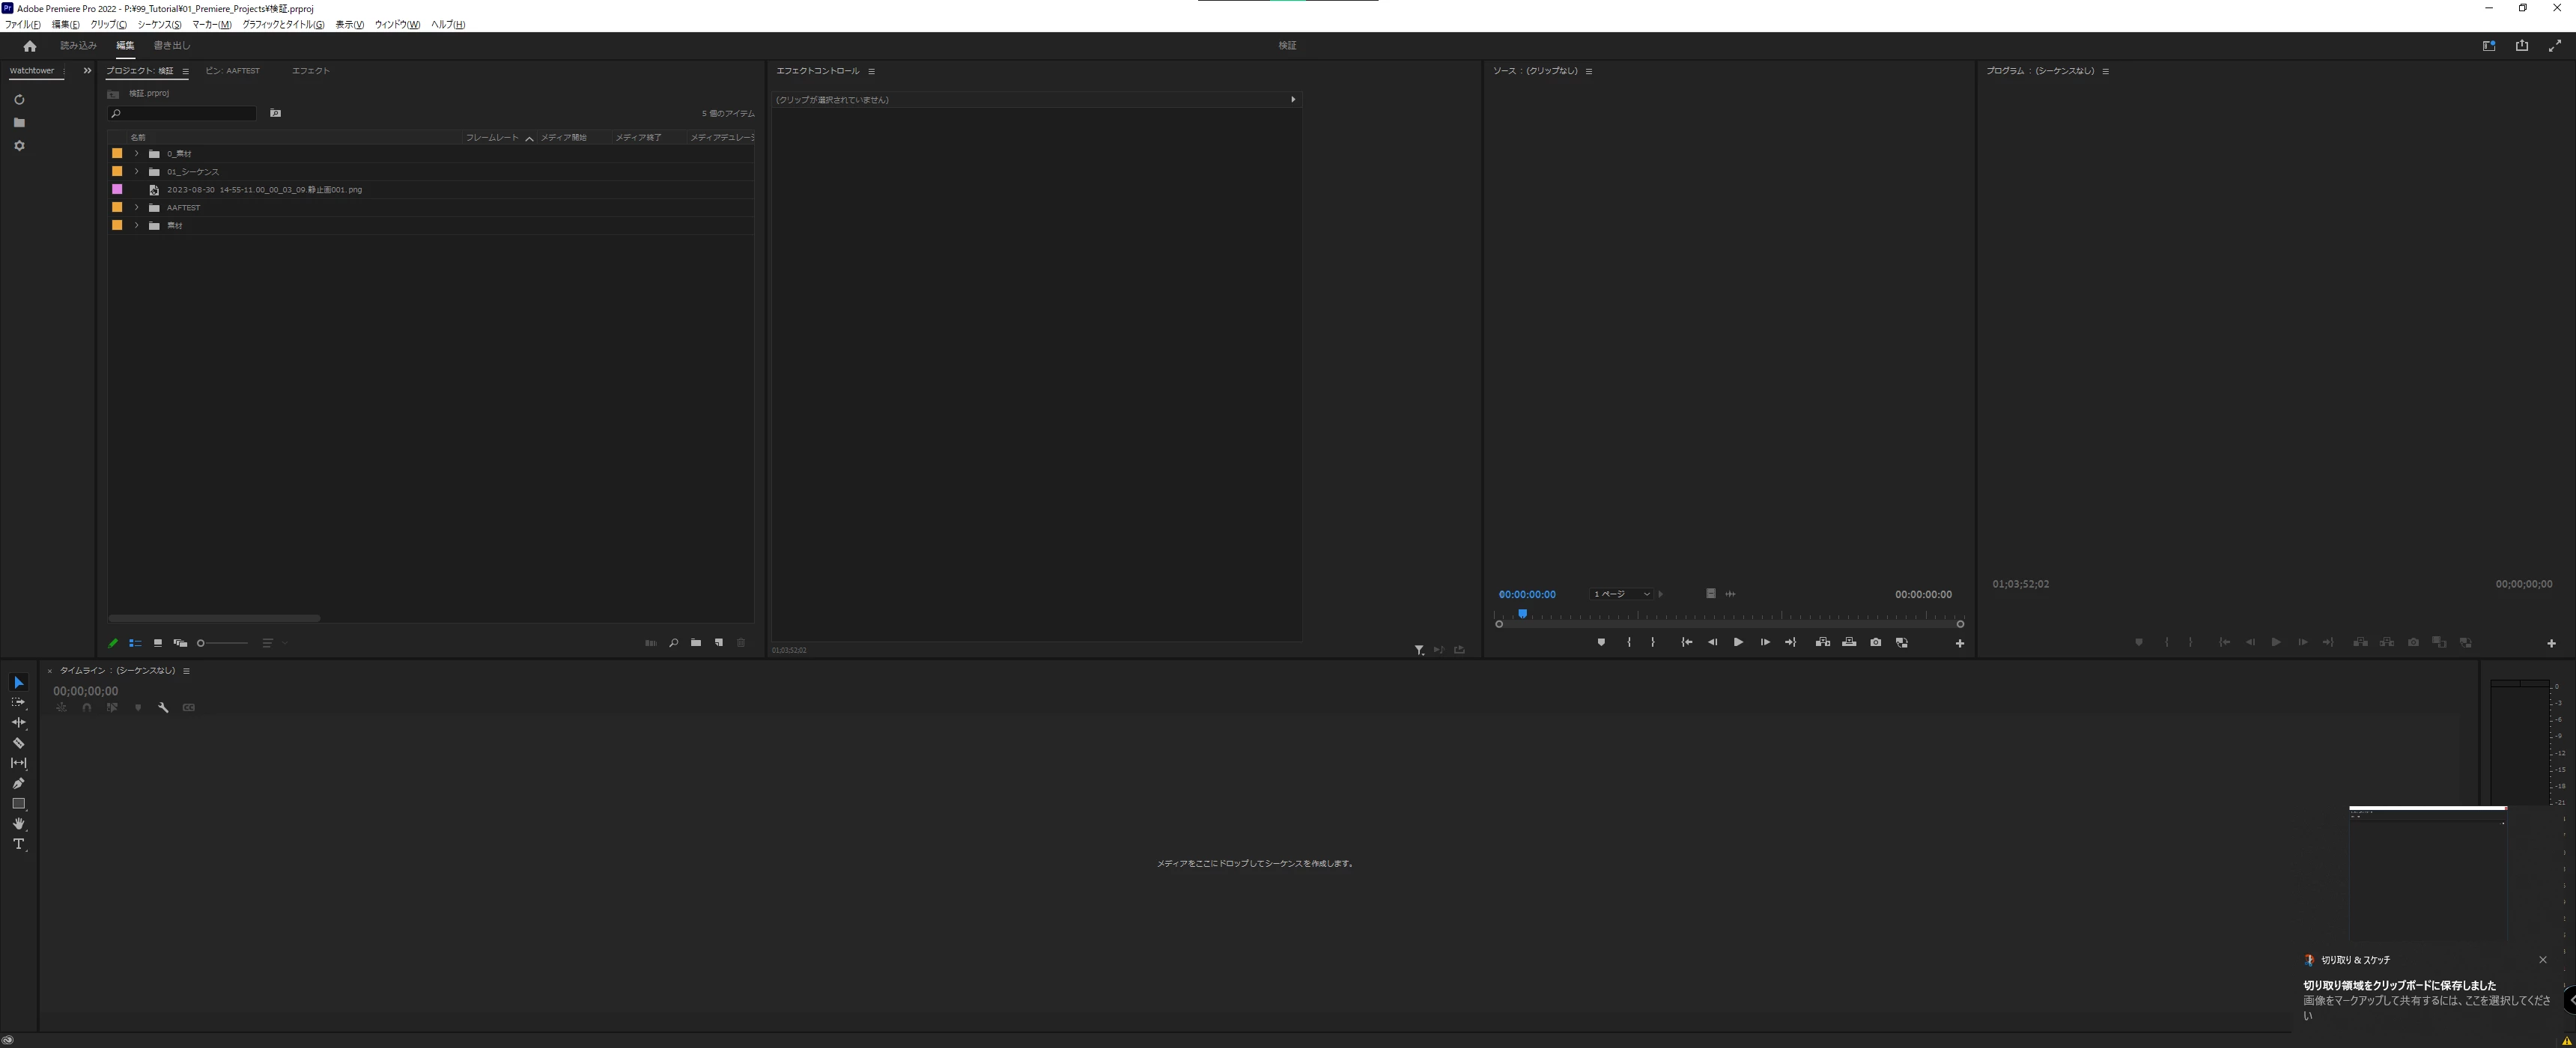2576x1048 pixels.
Task: Expand the AAFTEST bin
Action: point(137,207)
